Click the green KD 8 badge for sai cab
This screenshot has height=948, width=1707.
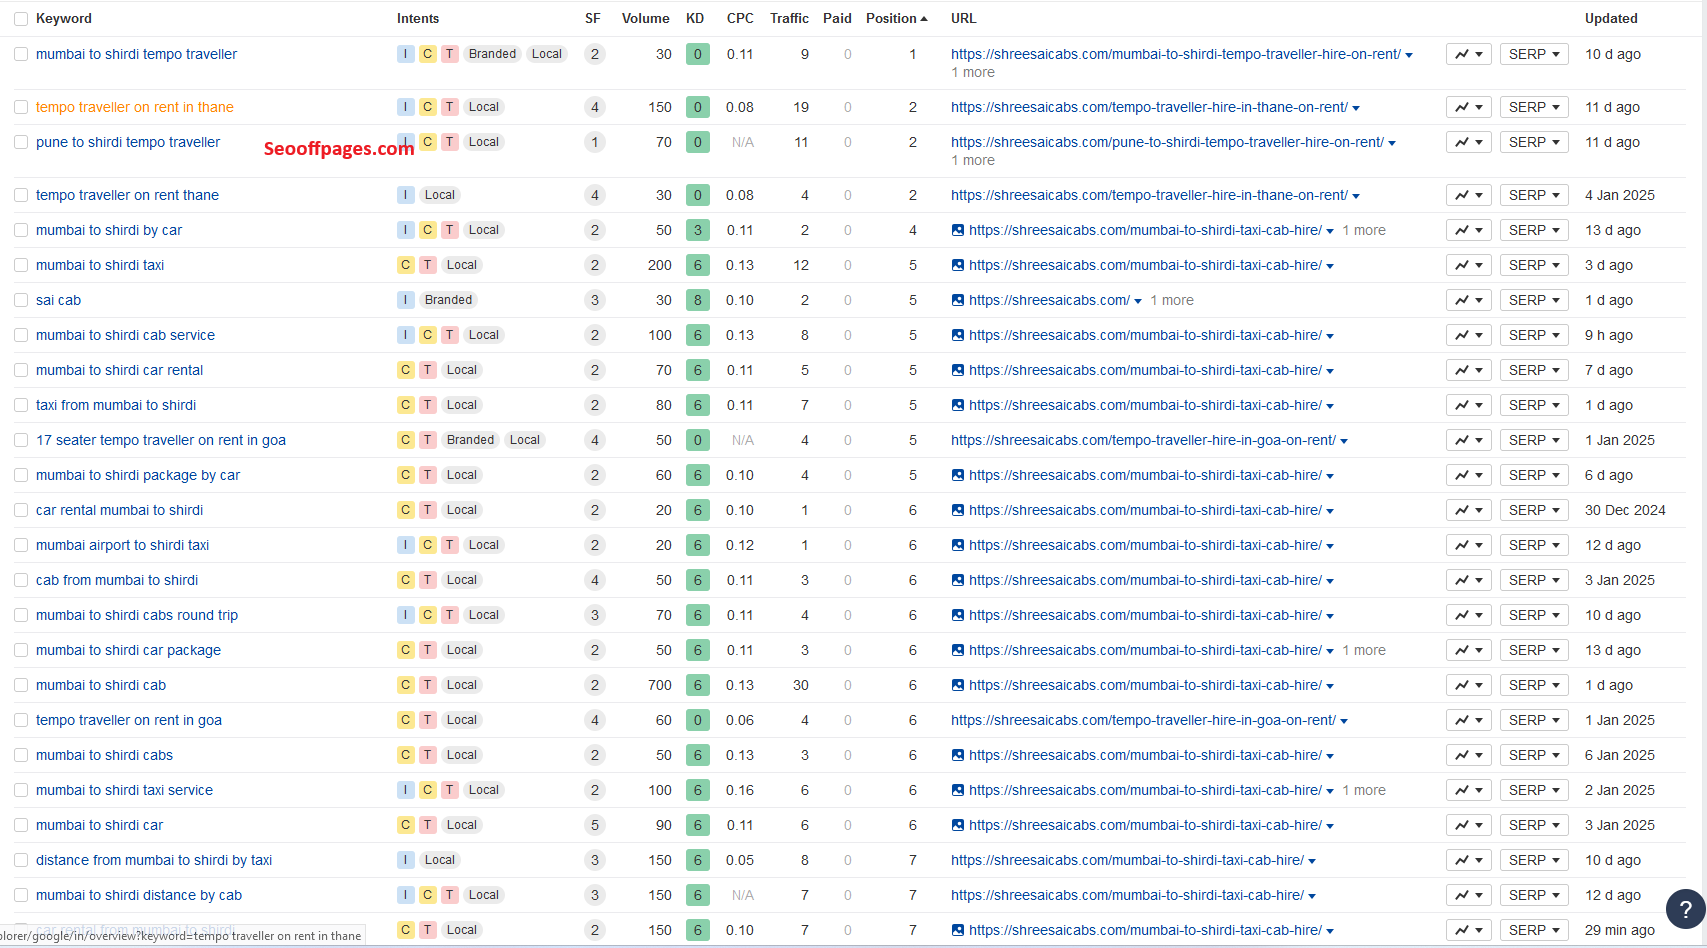[x=697, y=300]
